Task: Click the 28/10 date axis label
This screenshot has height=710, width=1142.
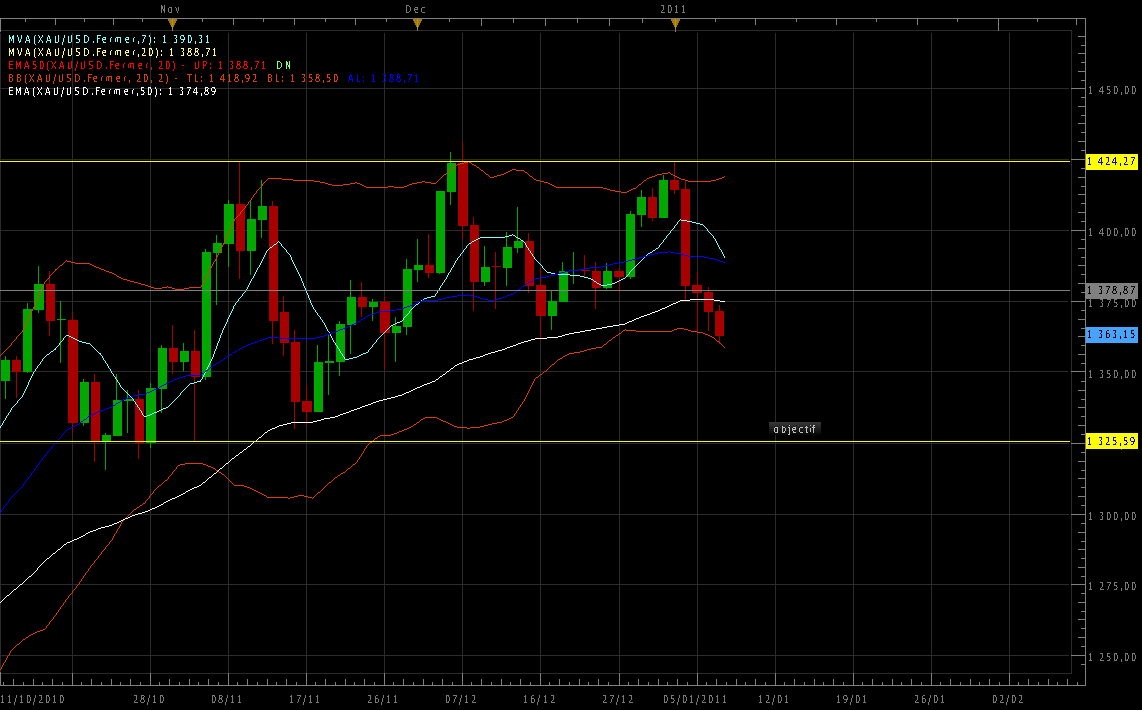Action: pyautogui.click(x=149, y=699)
